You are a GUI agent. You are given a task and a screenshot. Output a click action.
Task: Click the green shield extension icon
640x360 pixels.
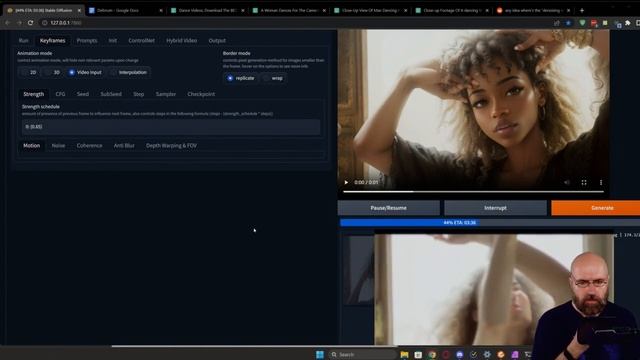582,23
